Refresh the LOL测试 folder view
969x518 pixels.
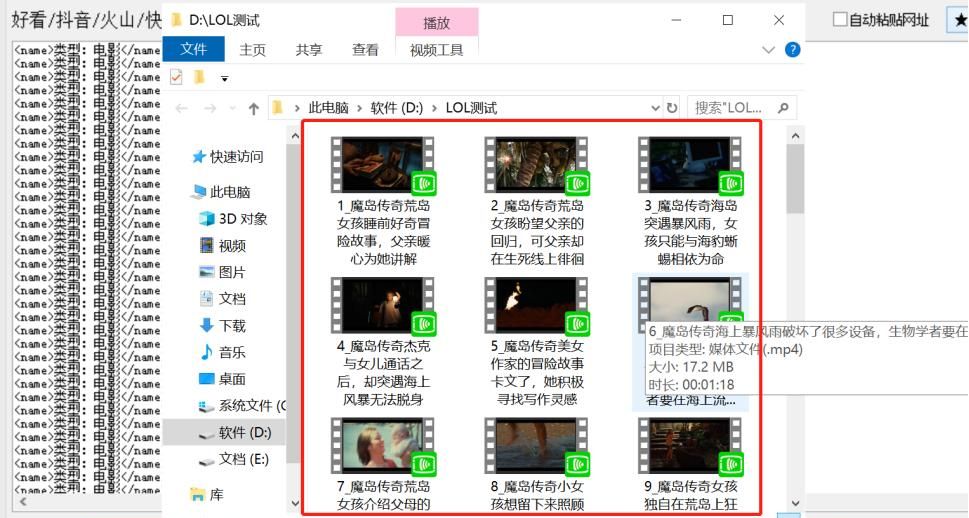[x=672, y=108]
